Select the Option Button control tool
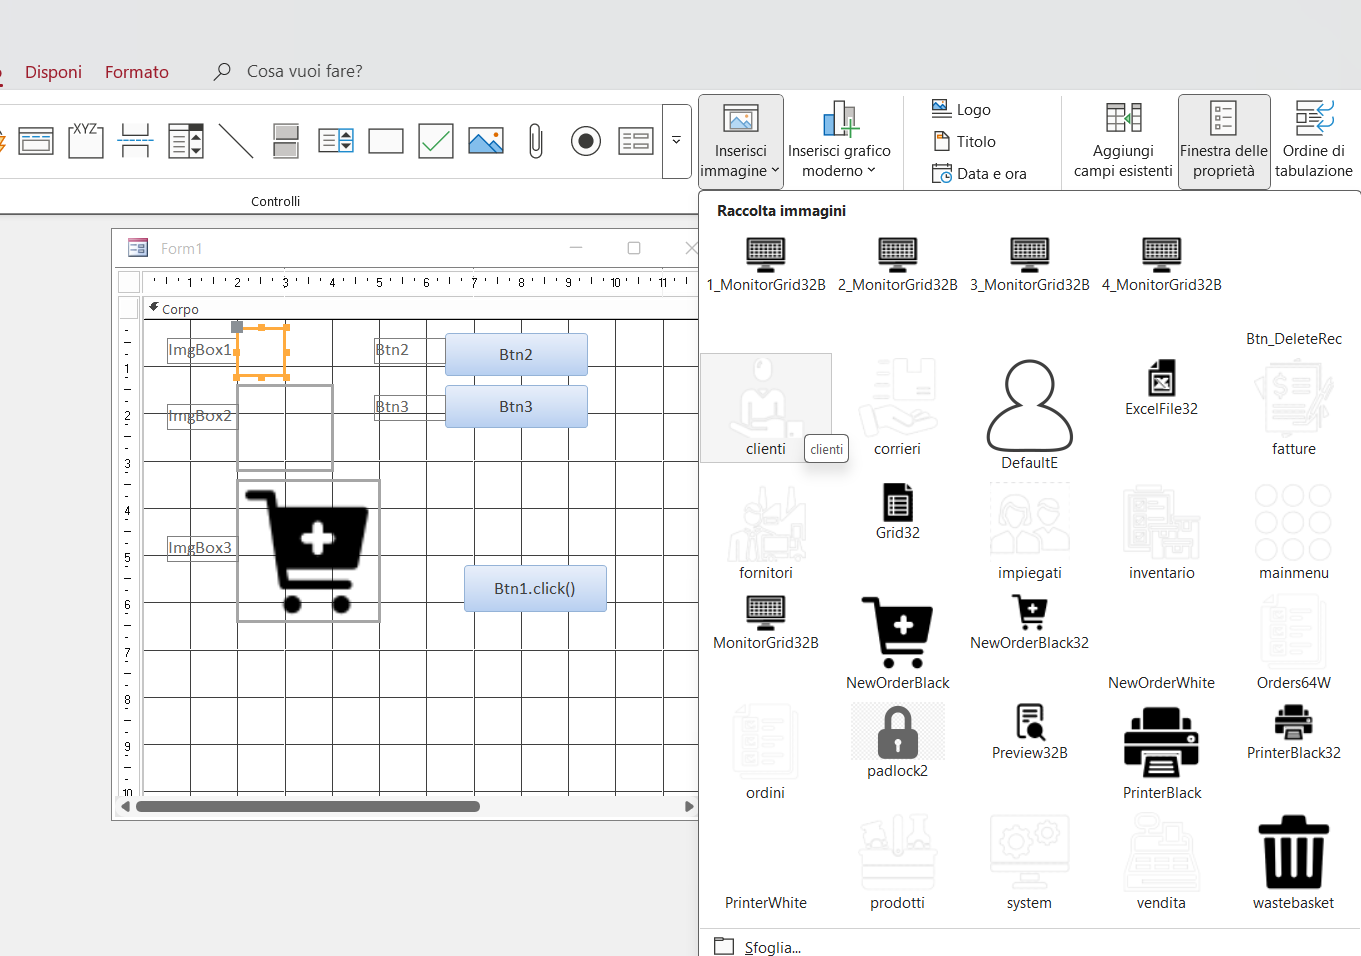 point(585,141)
